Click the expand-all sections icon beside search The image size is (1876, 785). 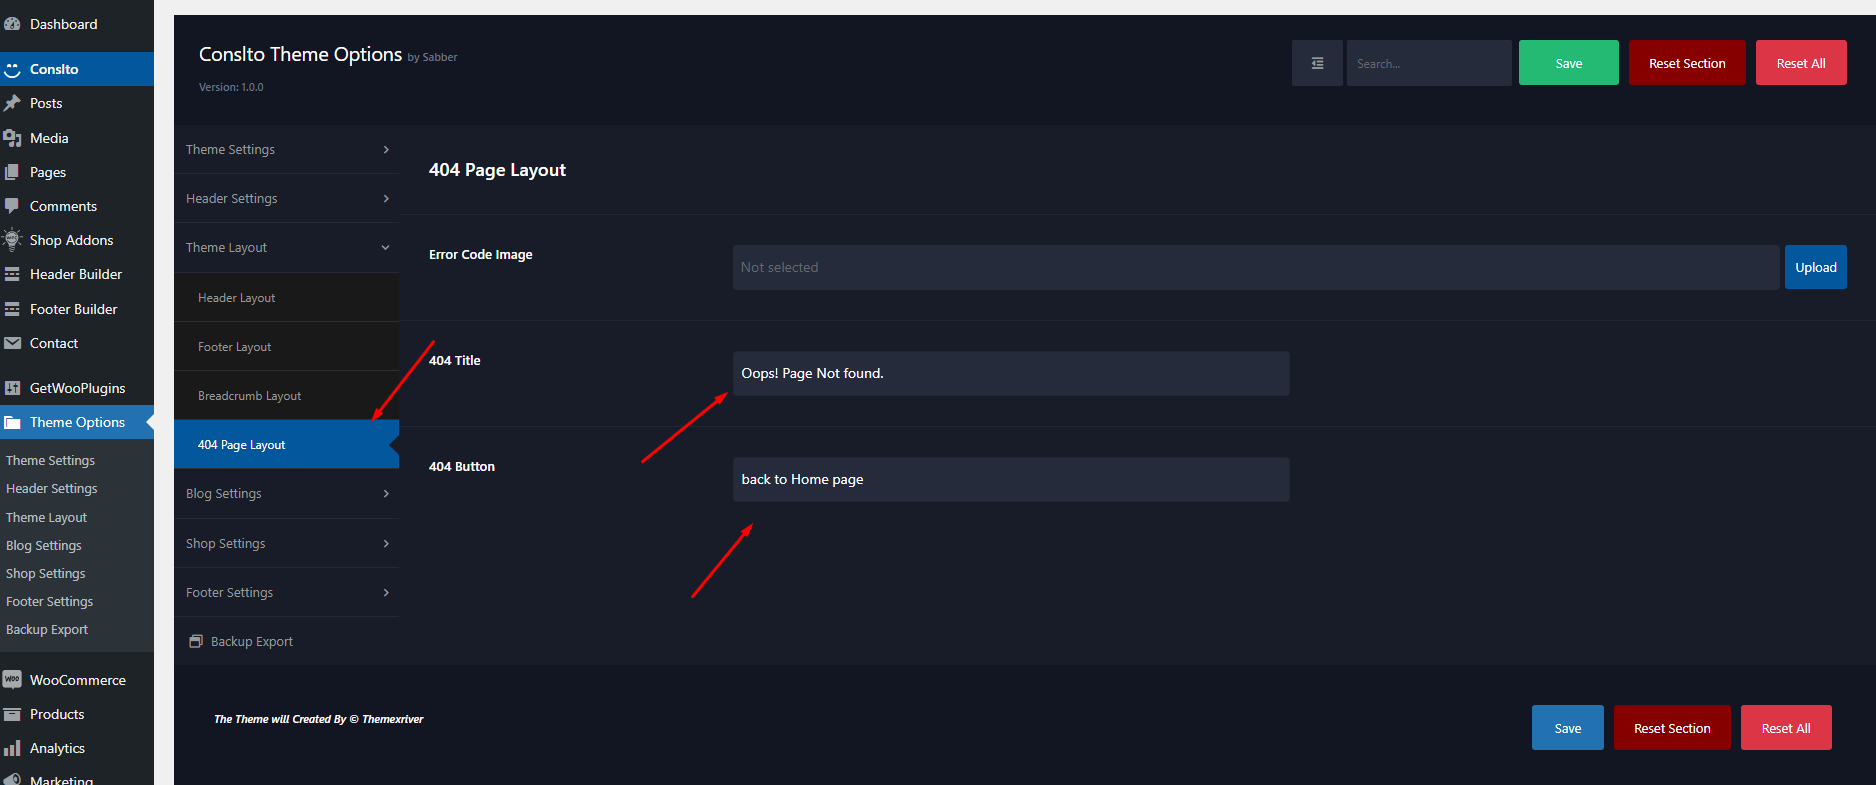click(1317, 63)
